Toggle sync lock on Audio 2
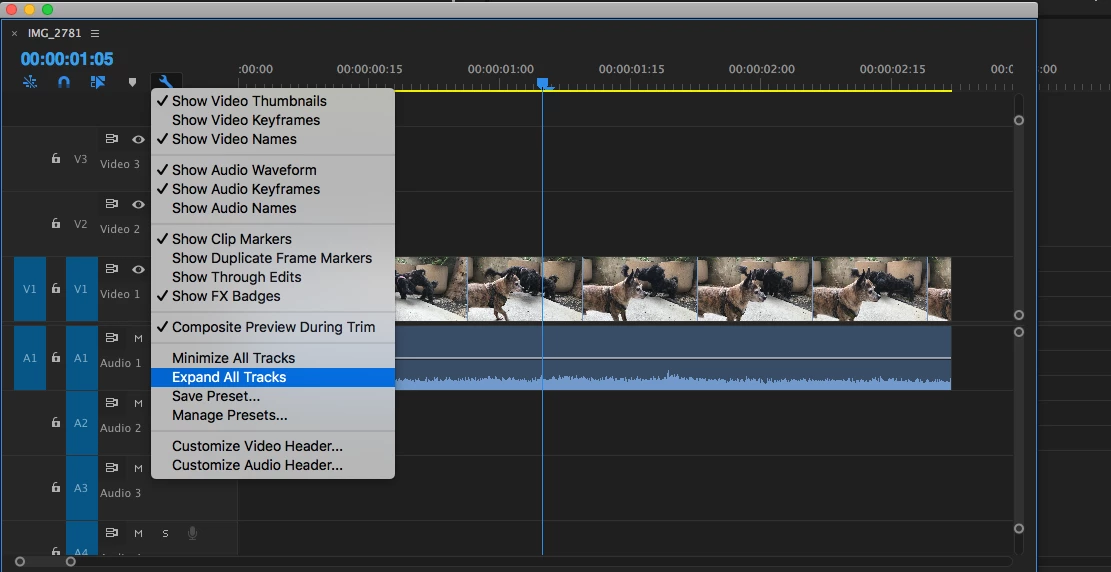The image size is (1111, 572). 111,403
